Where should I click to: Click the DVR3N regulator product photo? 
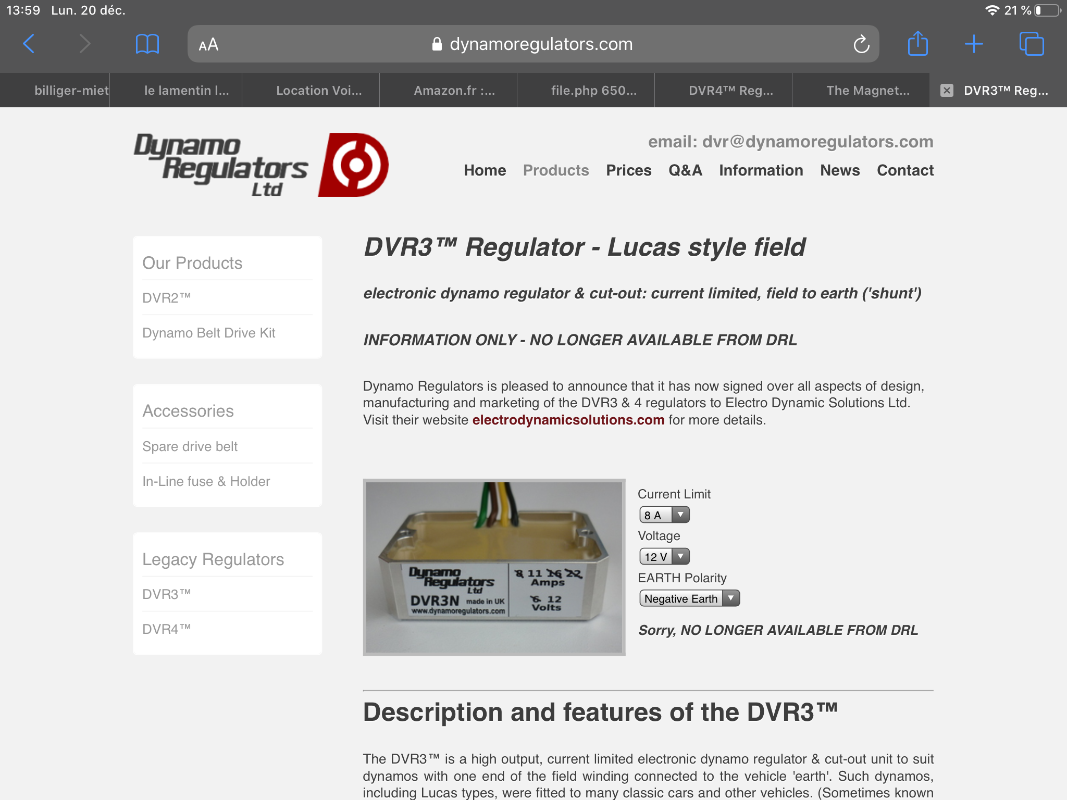[494, 568]
